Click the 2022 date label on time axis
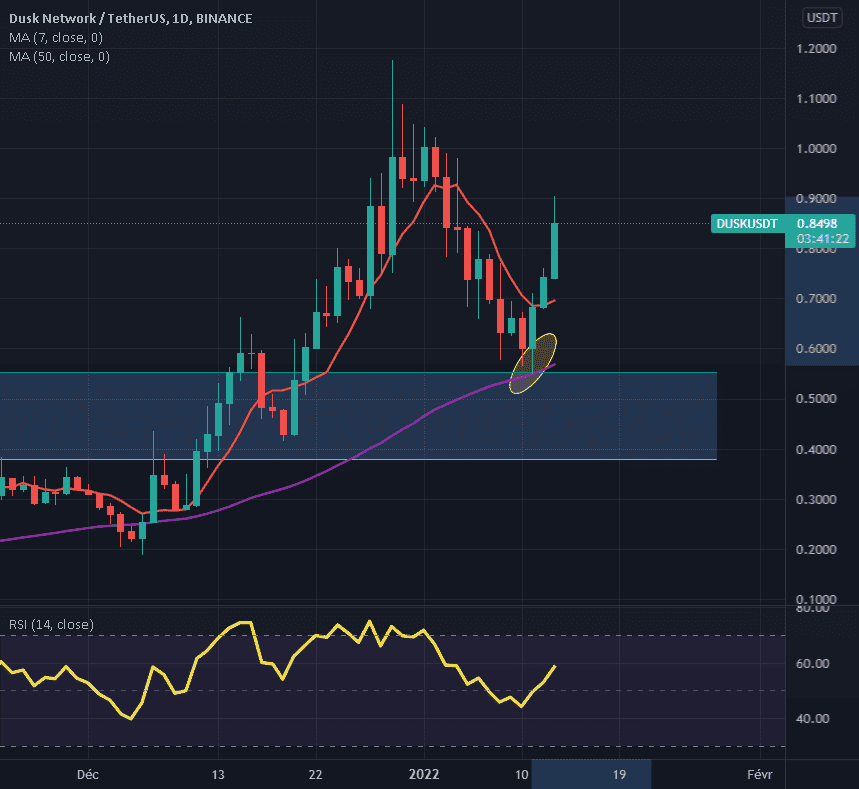859x789 pixels. click(x=424, y=774)
